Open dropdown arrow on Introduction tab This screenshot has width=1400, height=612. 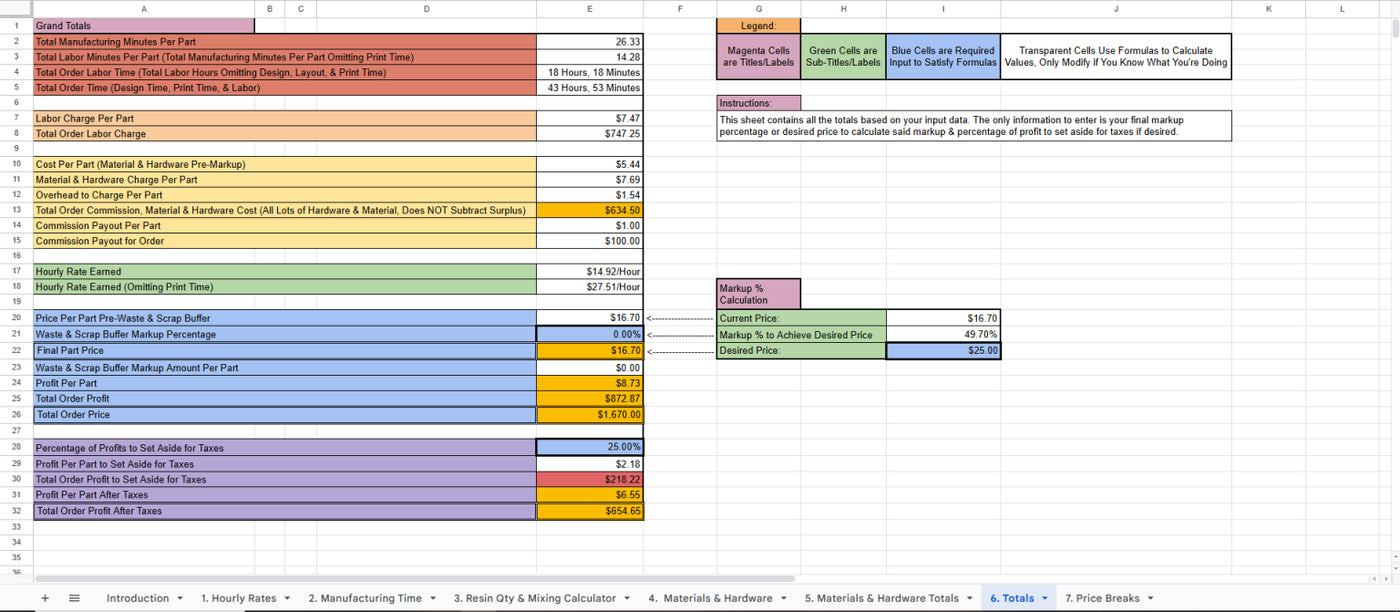[180, 598]
